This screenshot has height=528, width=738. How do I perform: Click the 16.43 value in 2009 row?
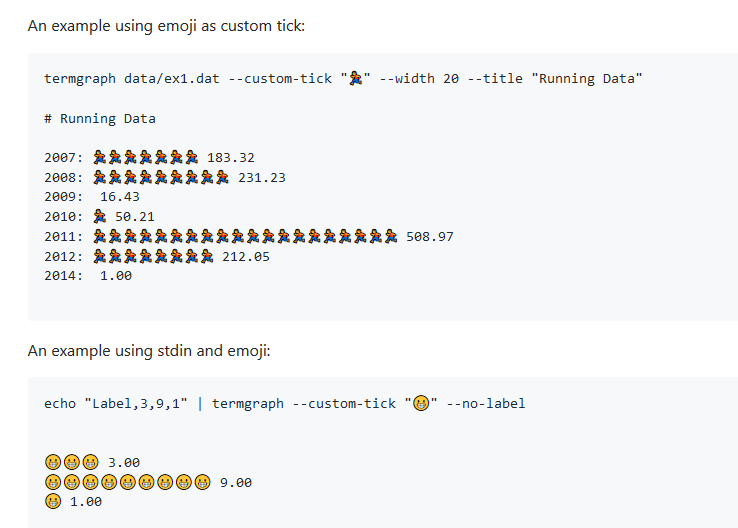pyautogui.click(x=120, y=197)
